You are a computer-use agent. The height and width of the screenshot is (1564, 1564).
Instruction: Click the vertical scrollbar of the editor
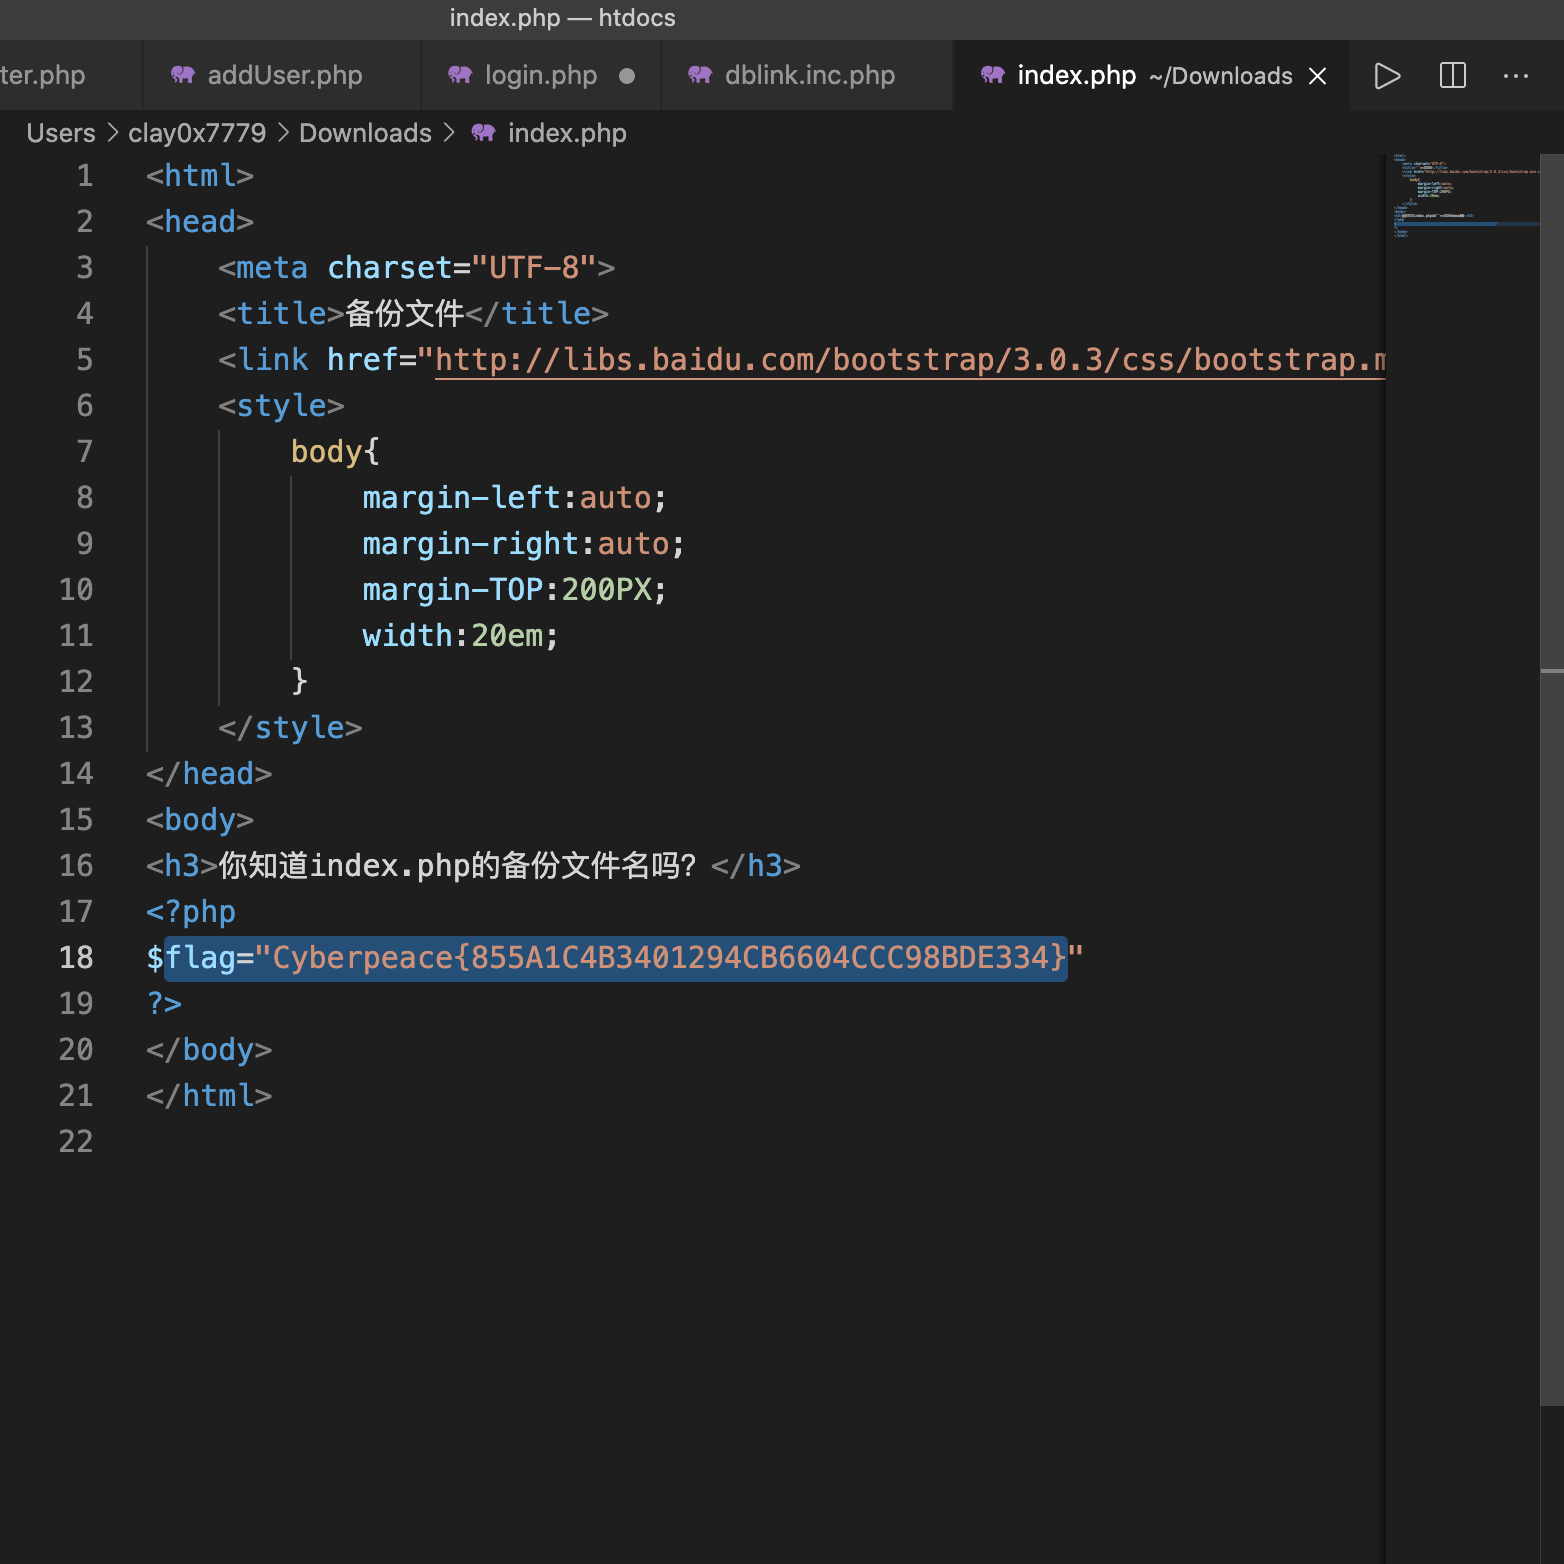tap(1552, 780)
